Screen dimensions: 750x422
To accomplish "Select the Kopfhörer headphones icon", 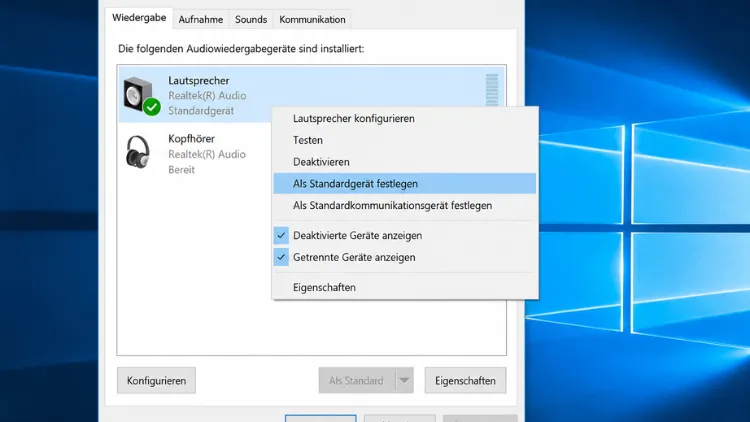I will click(x=138, y=152).
